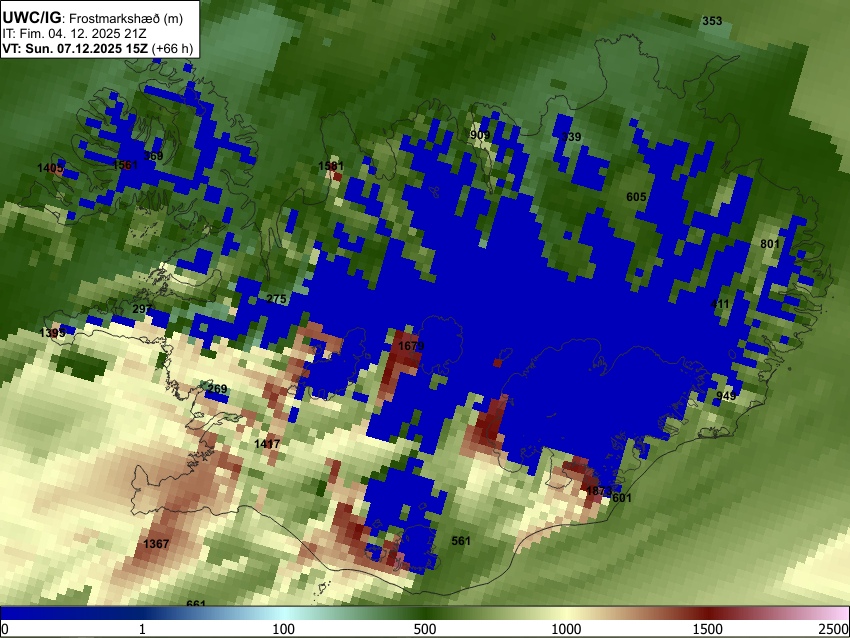The height and width of the screenshot is (638, 850).
Task: Click the map value label 561
Action: (461, 540)
